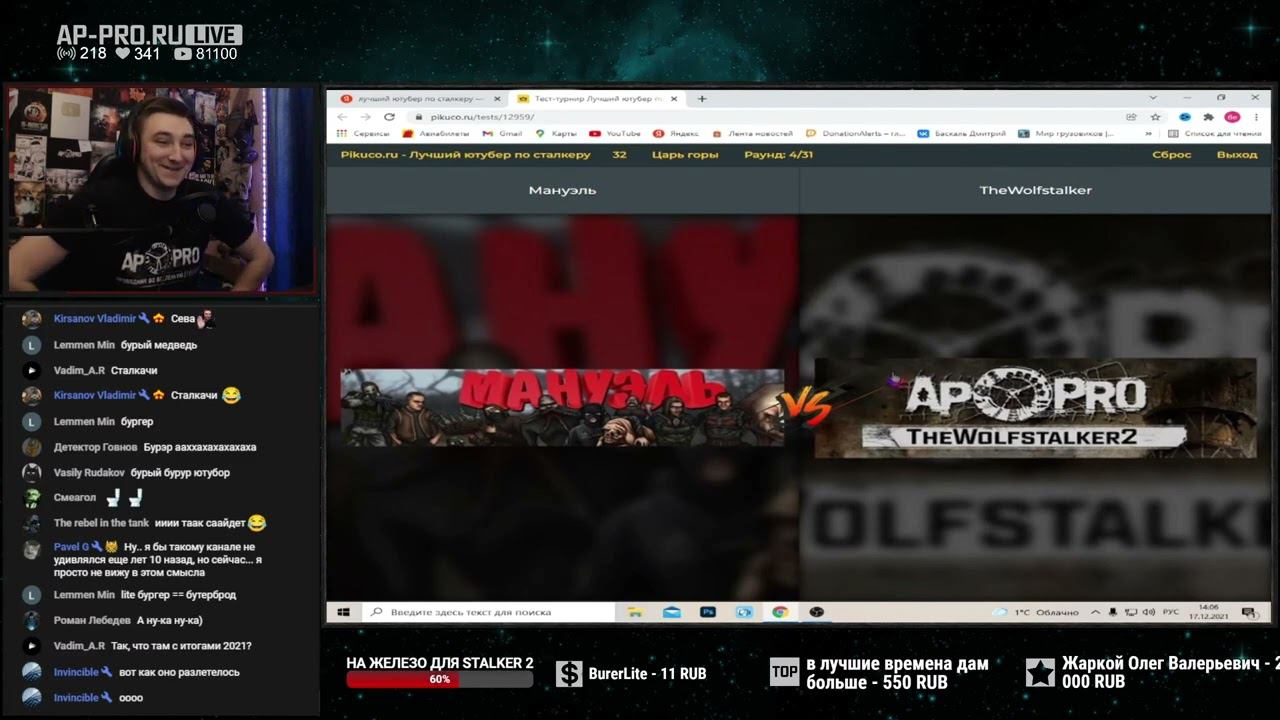Click the 'Царь горы' mode label

pos(685,155)
